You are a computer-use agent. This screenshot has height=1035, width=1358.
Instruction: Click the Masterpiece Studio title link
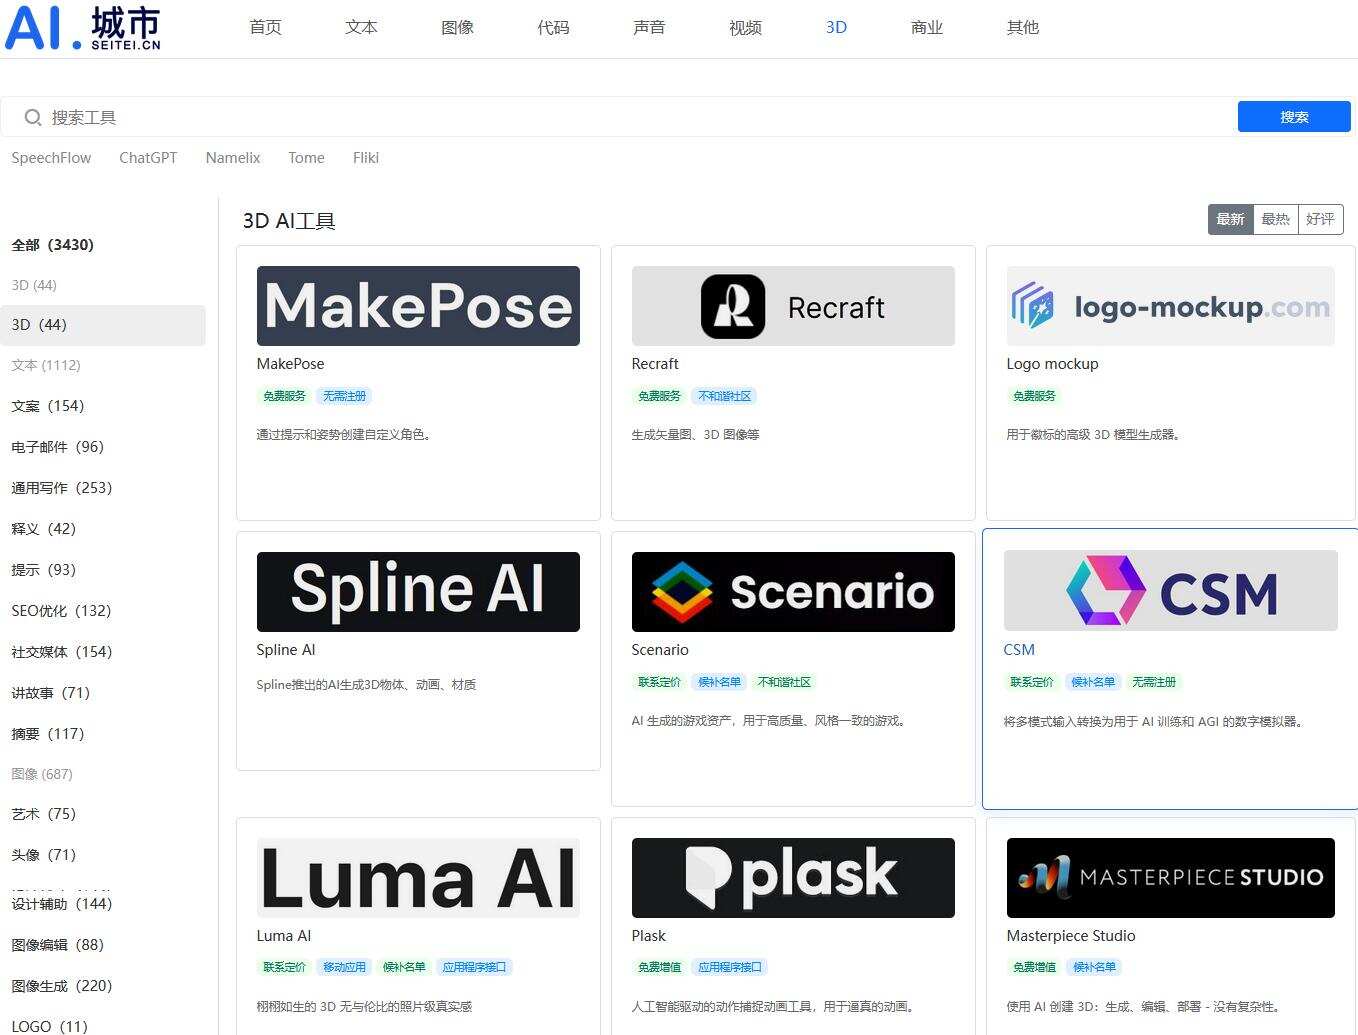point(1071,936)
